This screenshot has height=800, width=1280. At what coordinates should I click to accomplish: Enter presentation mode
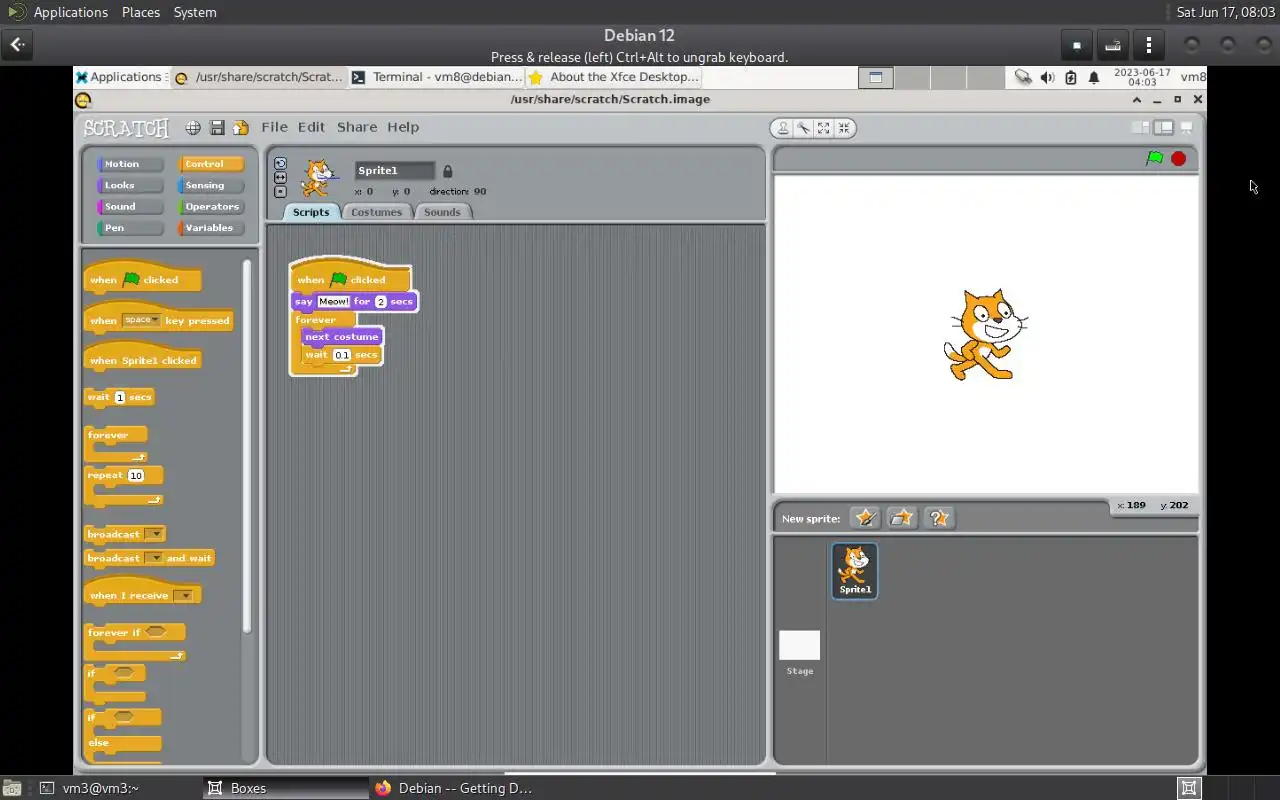coord(1187,128)
